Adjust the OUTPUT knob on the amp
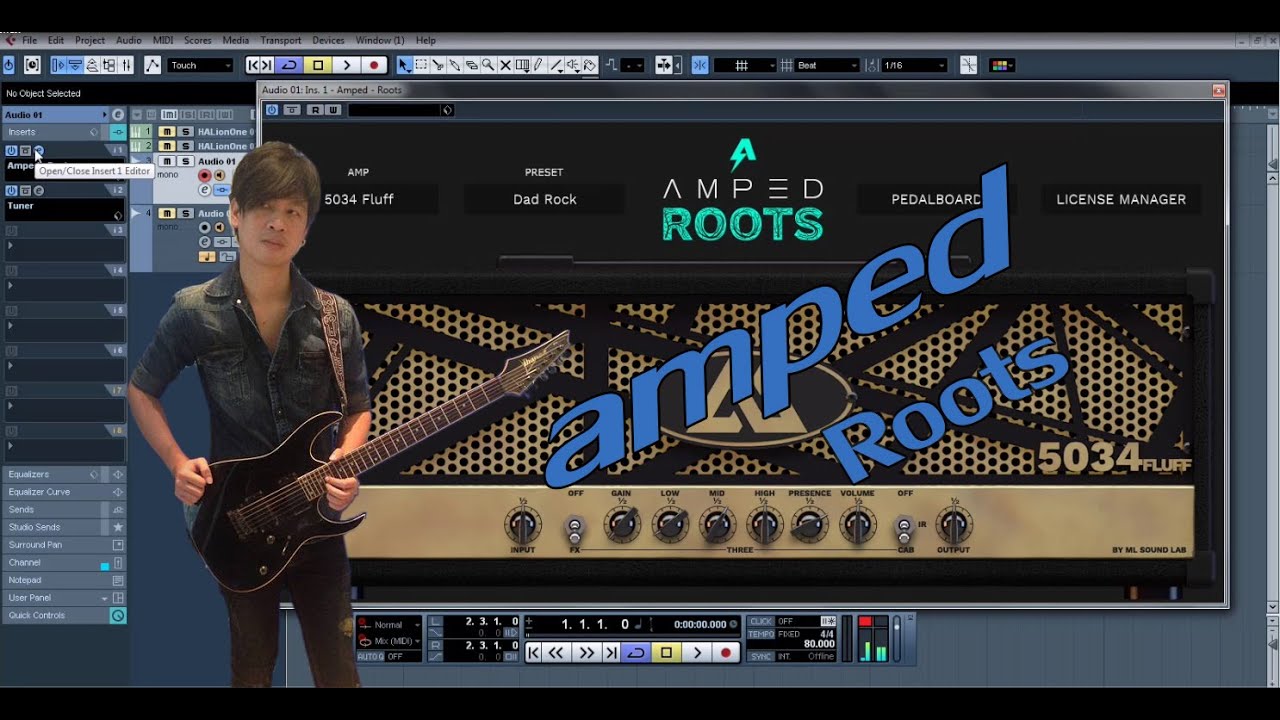Screen dimensions: 1280x720 [x=954, y=525]
